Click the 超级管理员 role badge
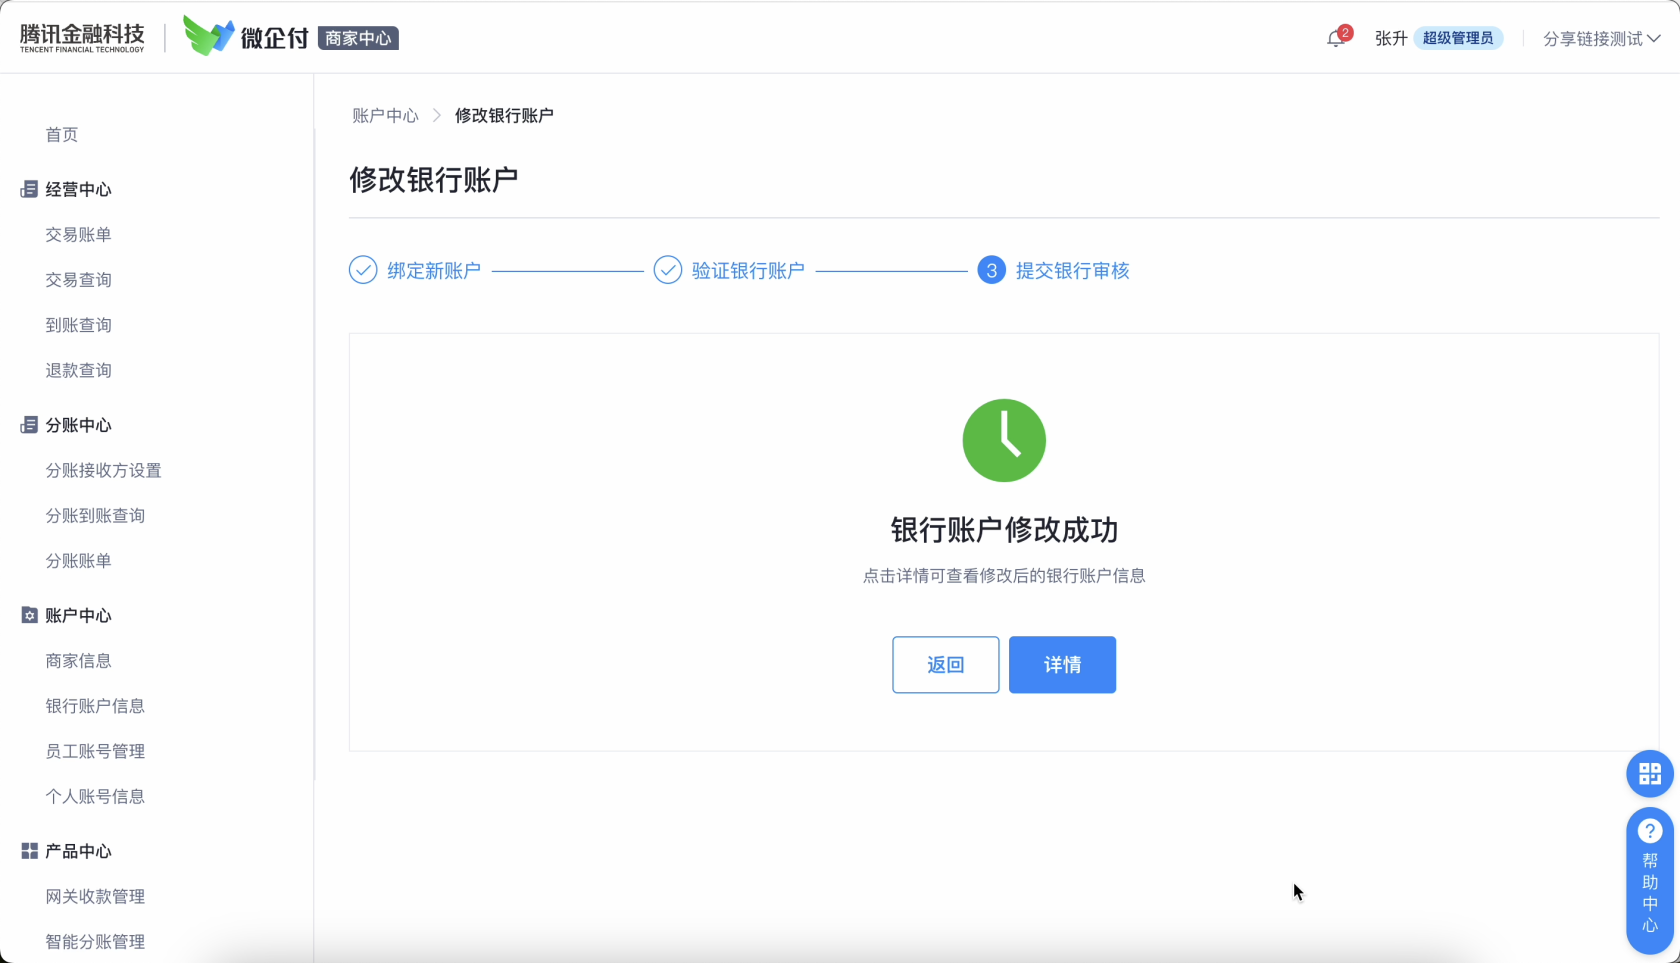This screenshot has width=1680, height=963. tap(1458, 38)
